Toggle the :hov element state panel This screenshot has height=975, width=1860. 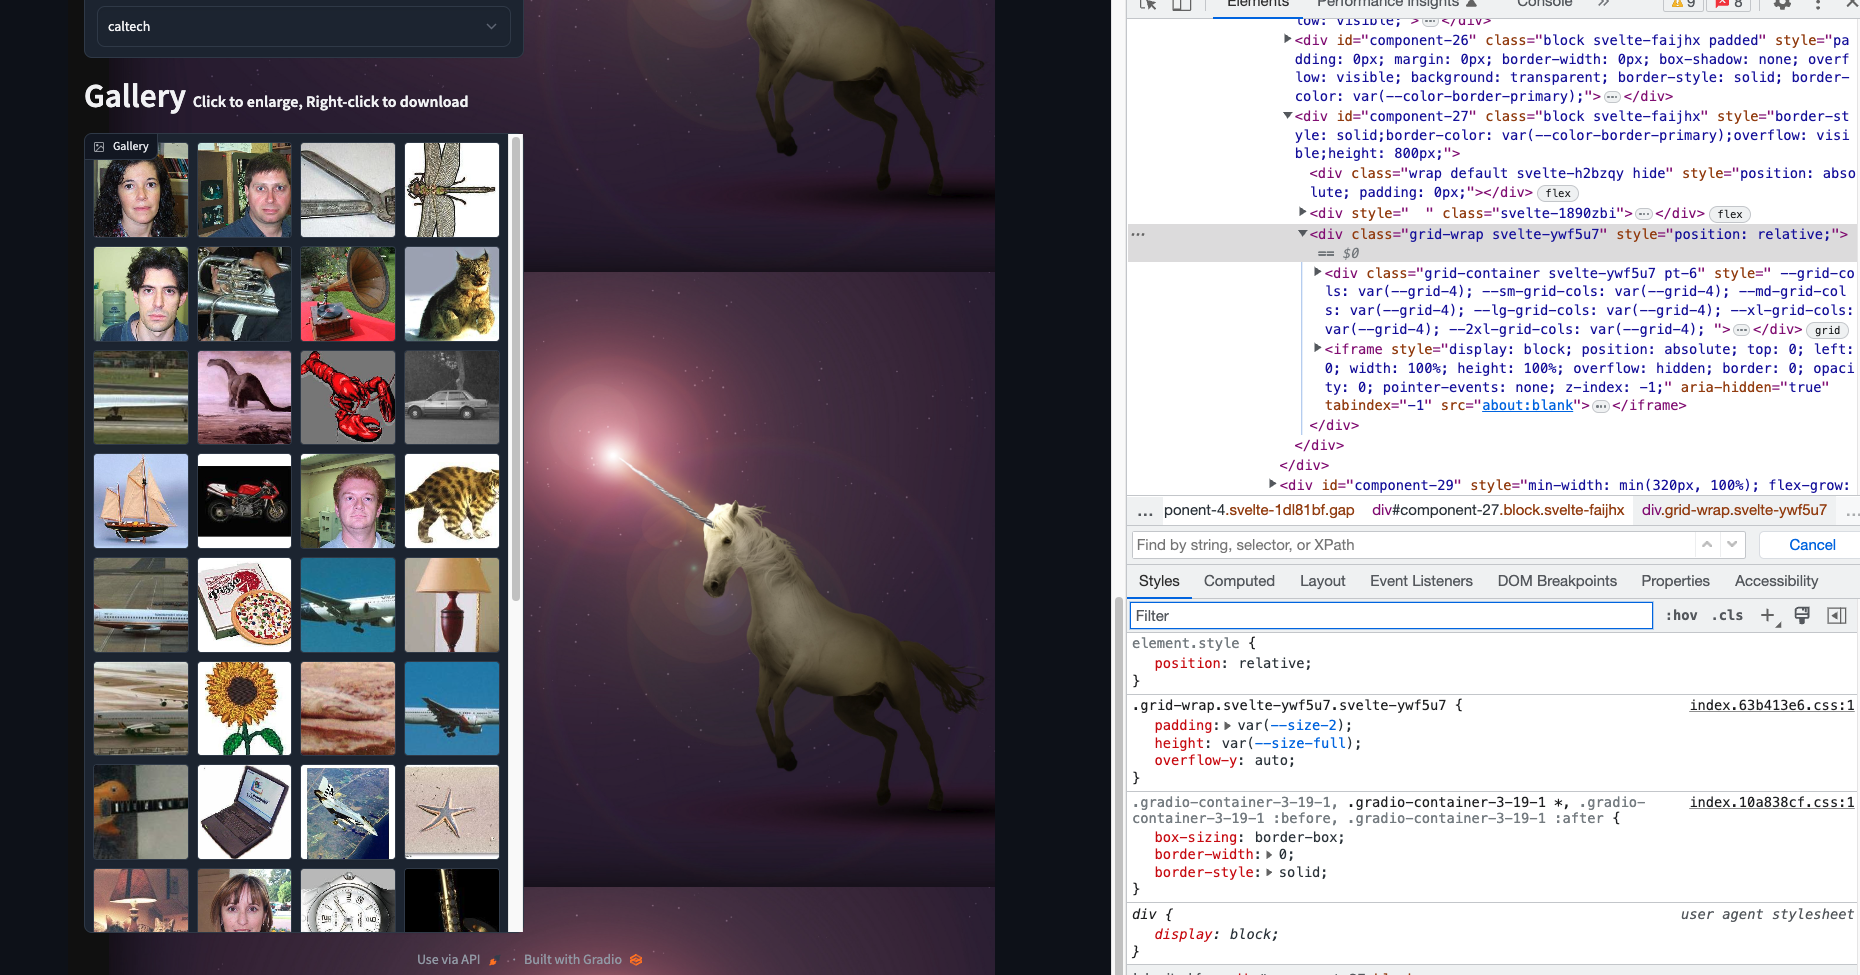1681,616
